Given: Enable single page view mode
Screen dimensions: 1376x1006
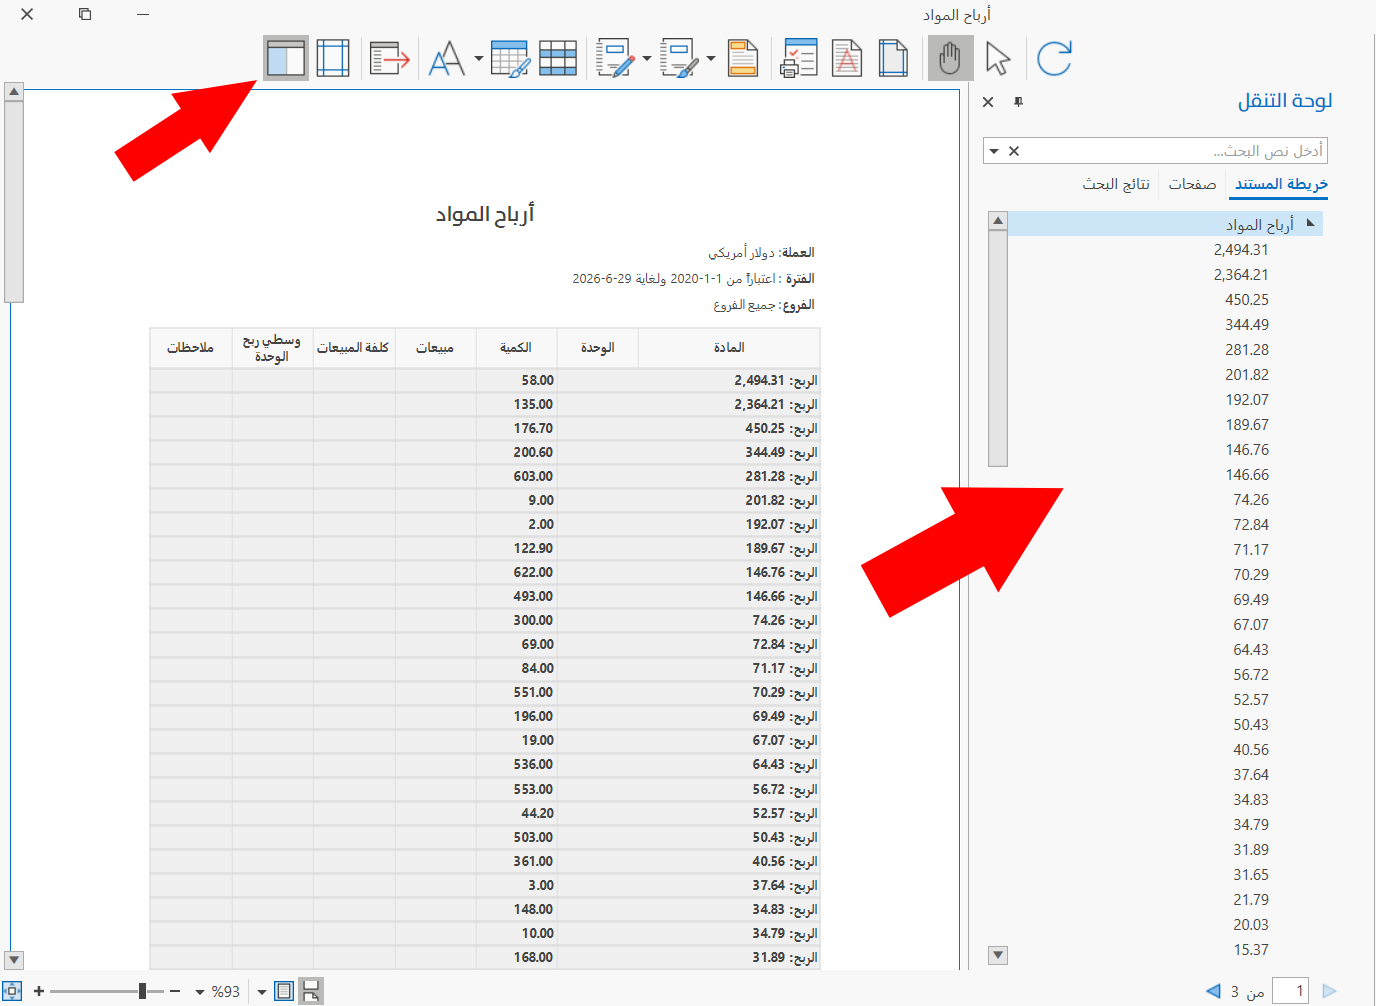Looking at the screenshot, I should 284,991.
